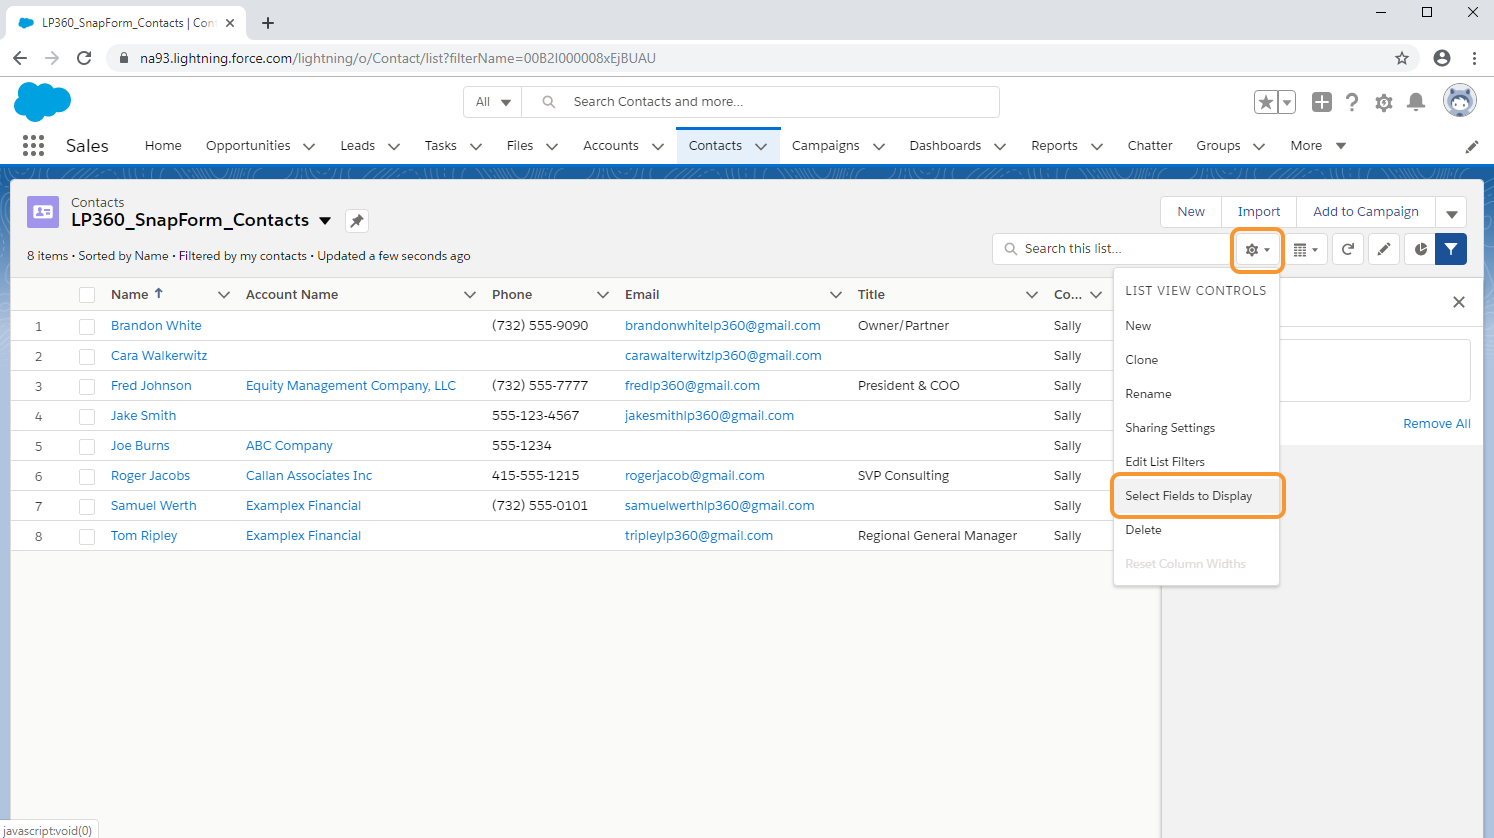Click the Salesforce cloud logo
Image resolution: width=1494 pixels, height=838 pixels.
(43, 102)
